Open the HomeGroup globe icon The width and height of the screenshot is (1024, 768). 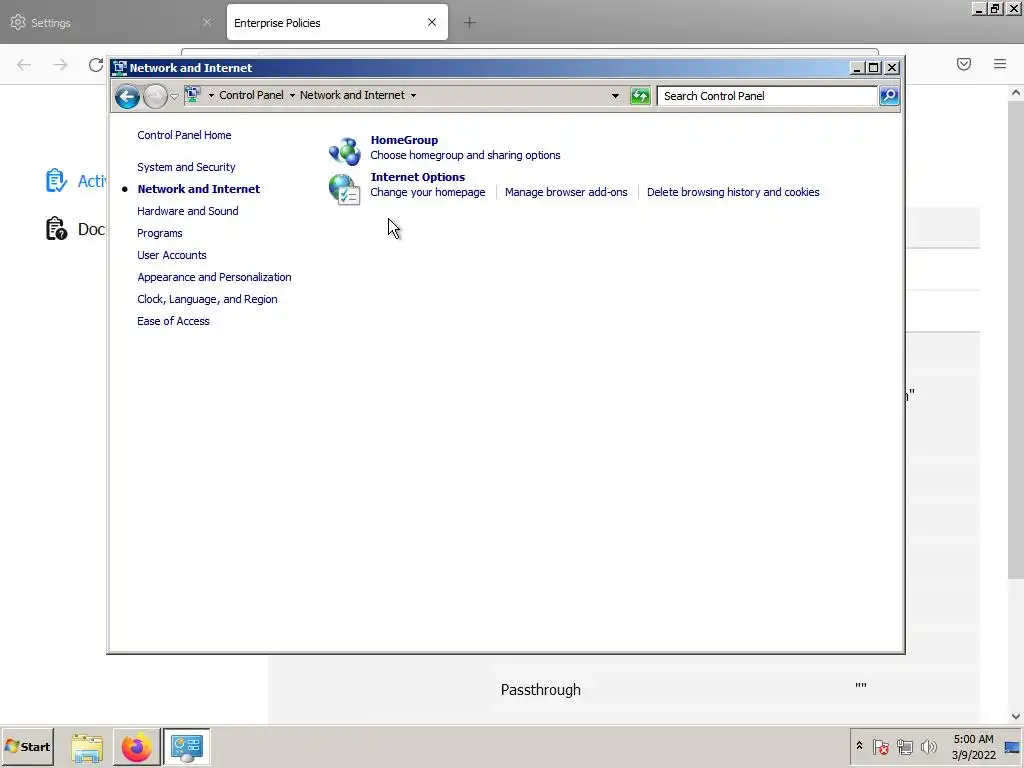pyautogui.click(x=344, y=151)
